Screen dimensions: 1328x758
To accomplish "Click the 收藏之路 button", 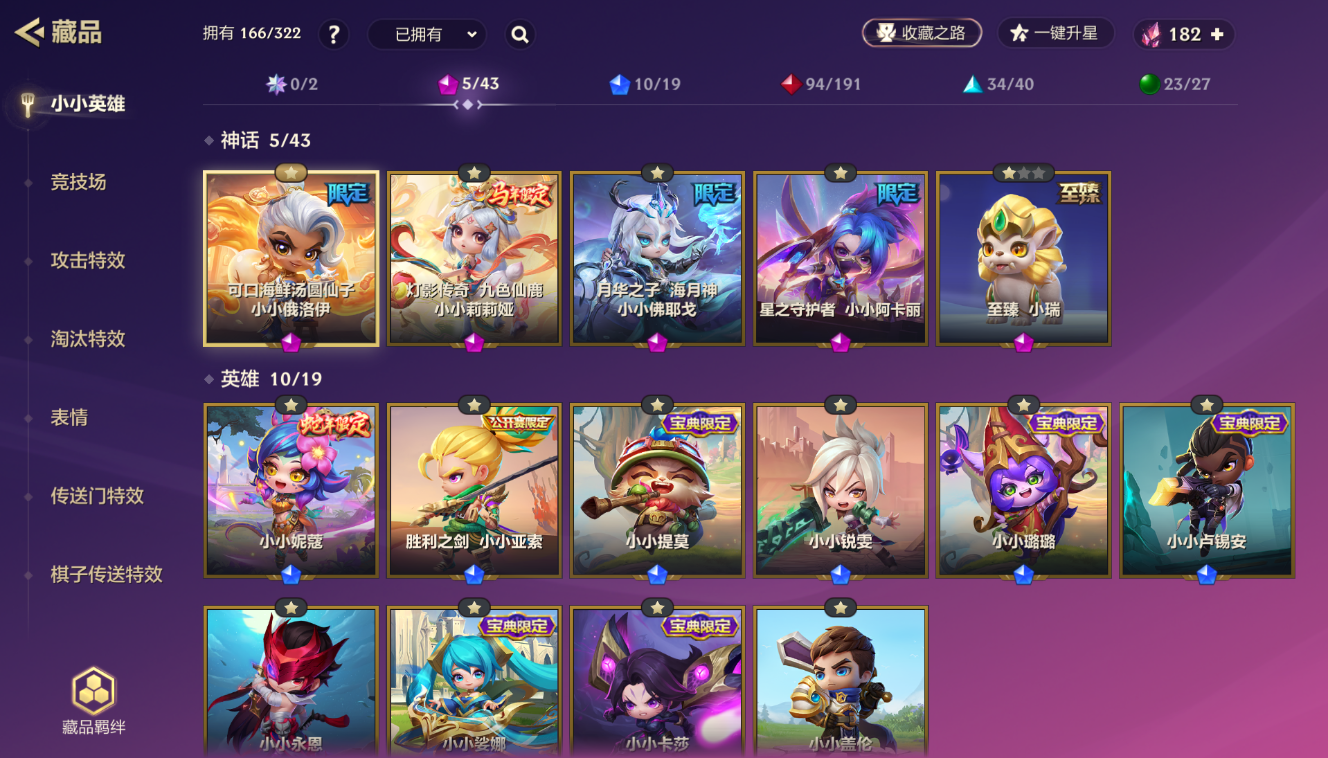I will coord(922,33).
